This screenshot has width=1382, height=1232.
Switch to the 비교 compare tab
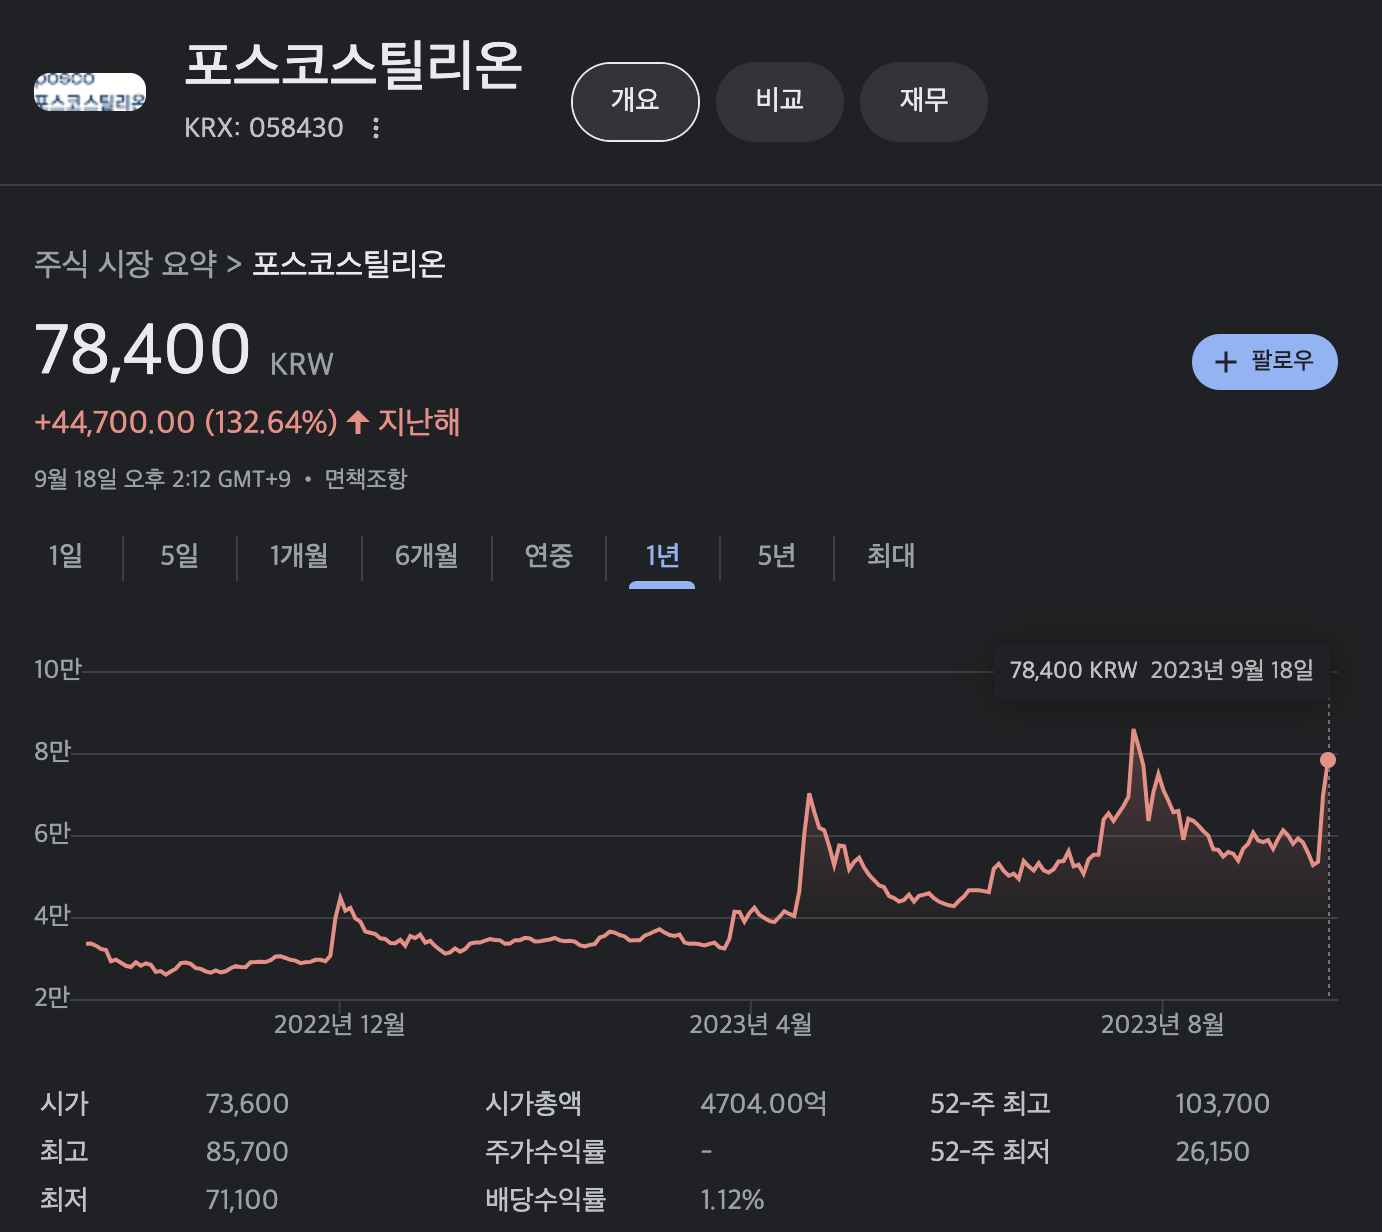(780, 102)
